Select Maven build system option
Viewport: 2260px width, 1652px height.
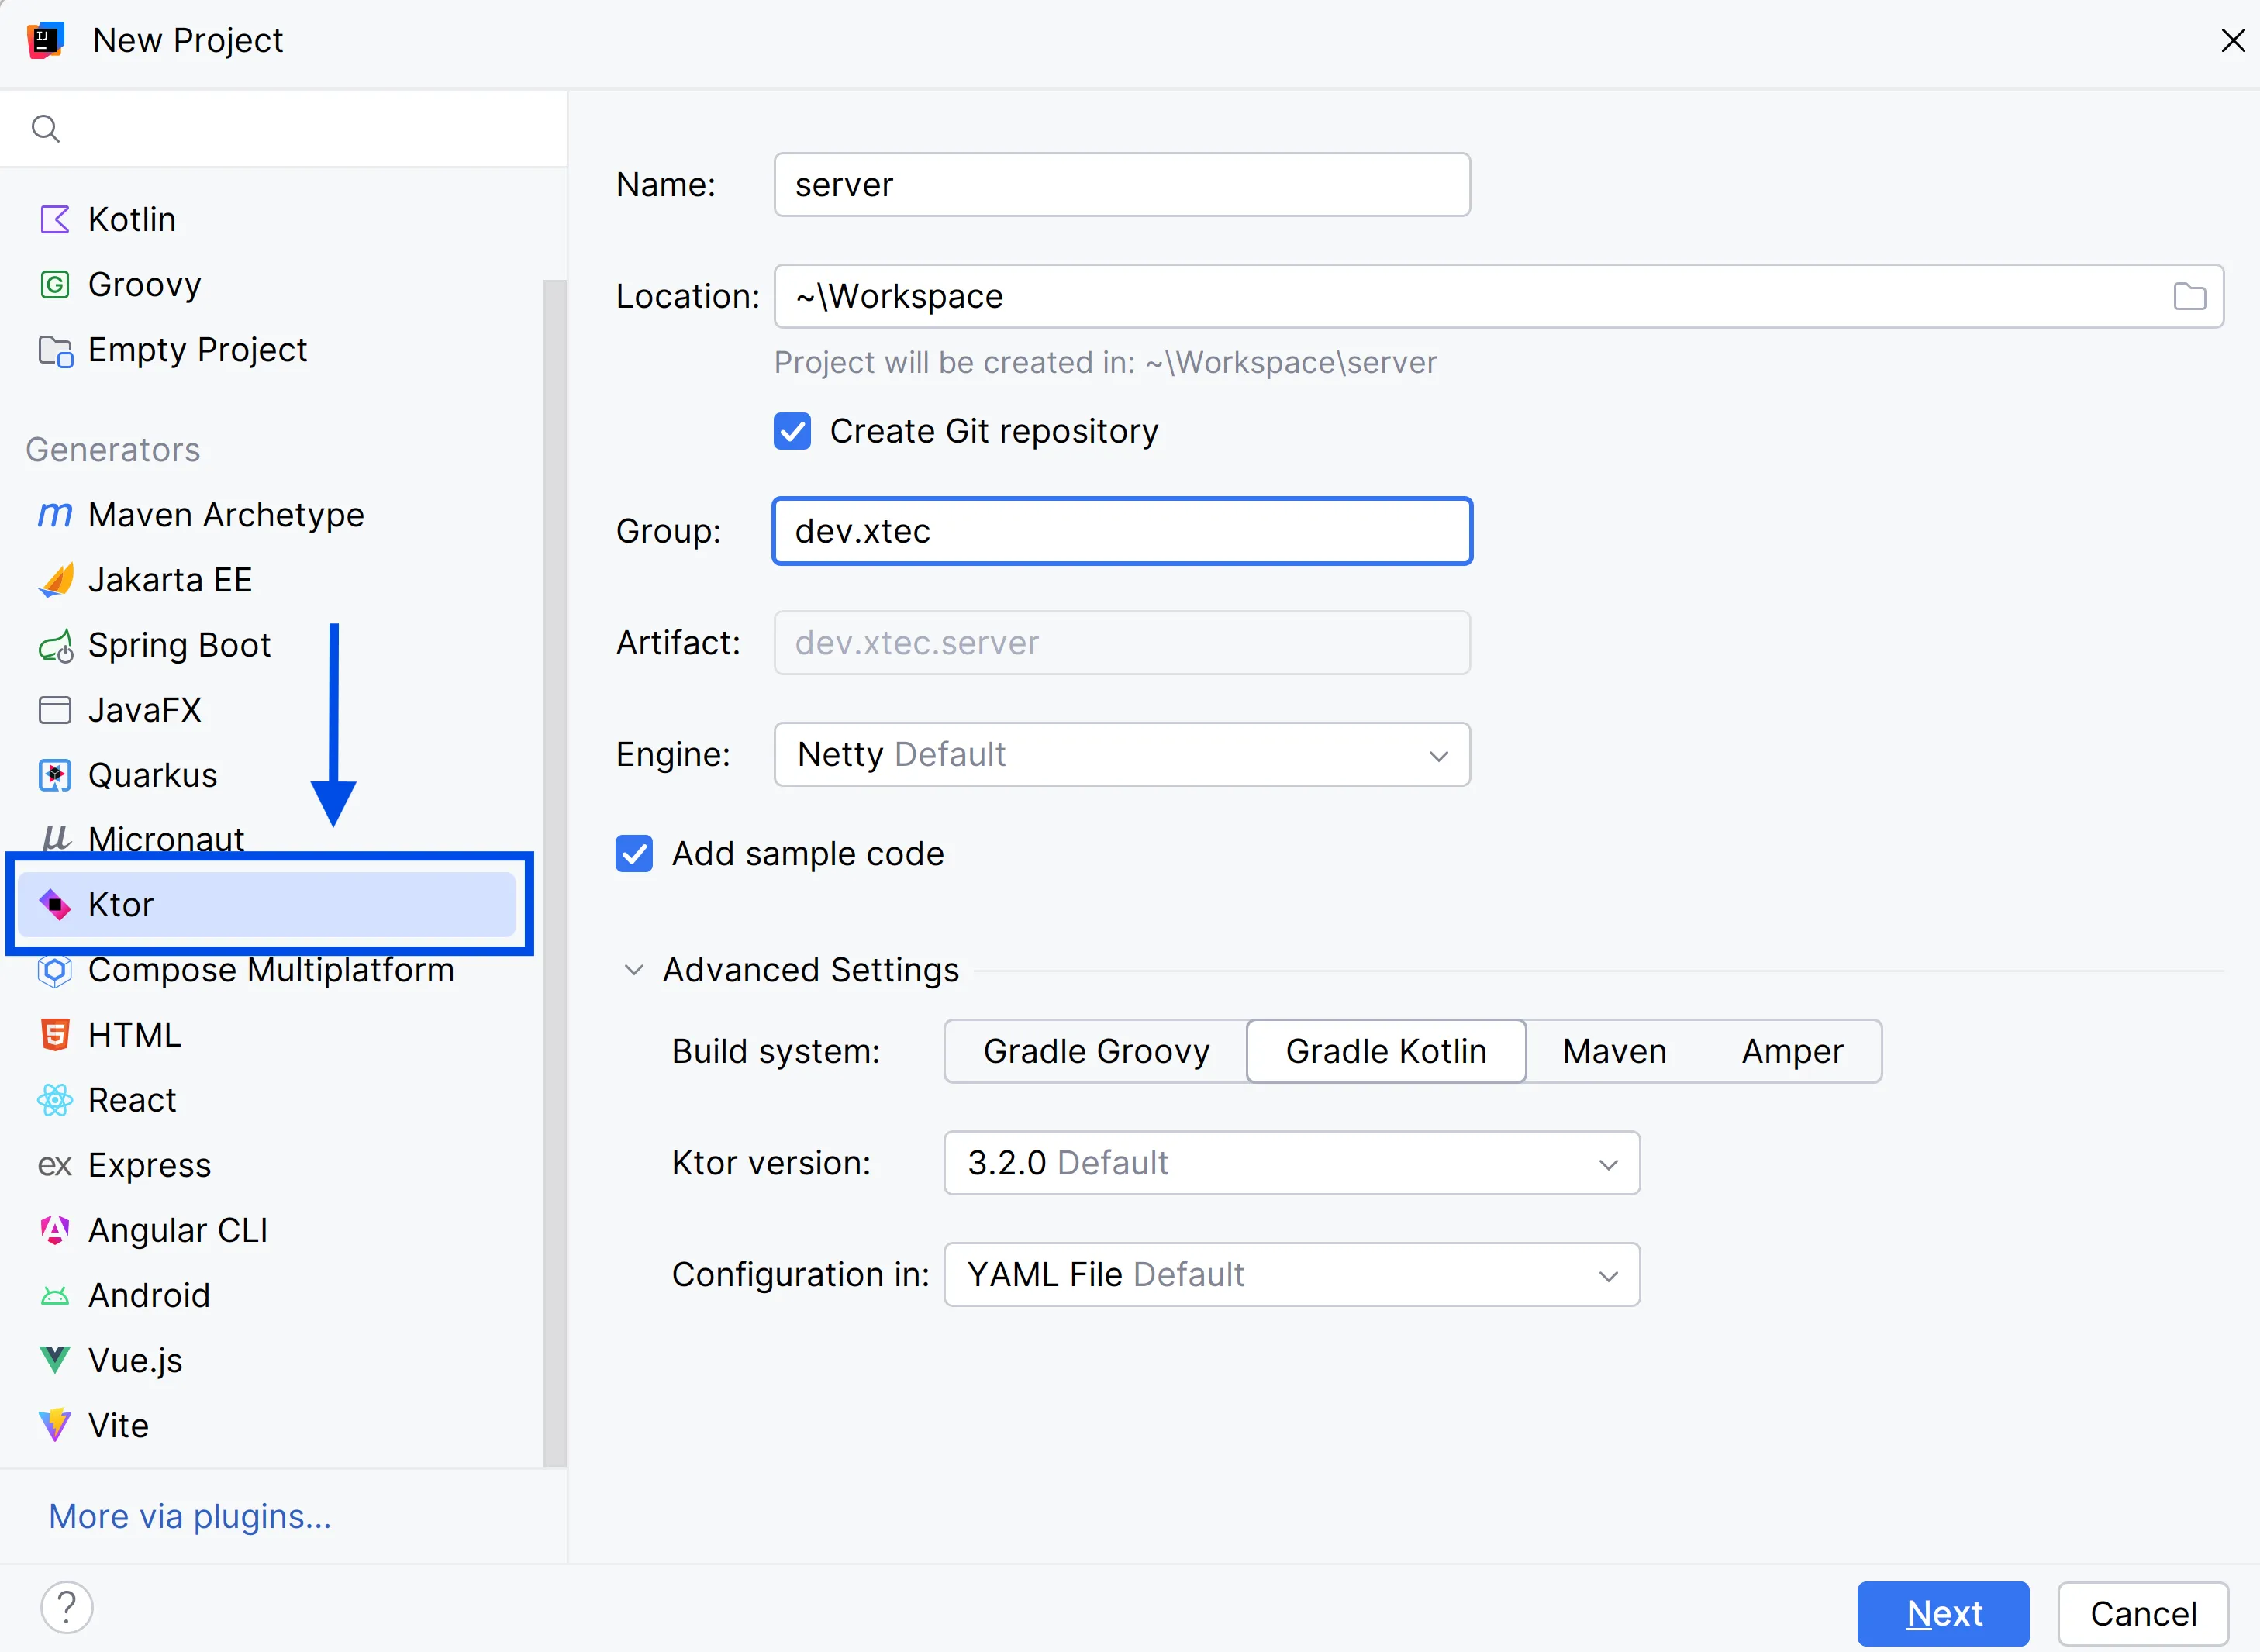[x=1614, y=1051]
